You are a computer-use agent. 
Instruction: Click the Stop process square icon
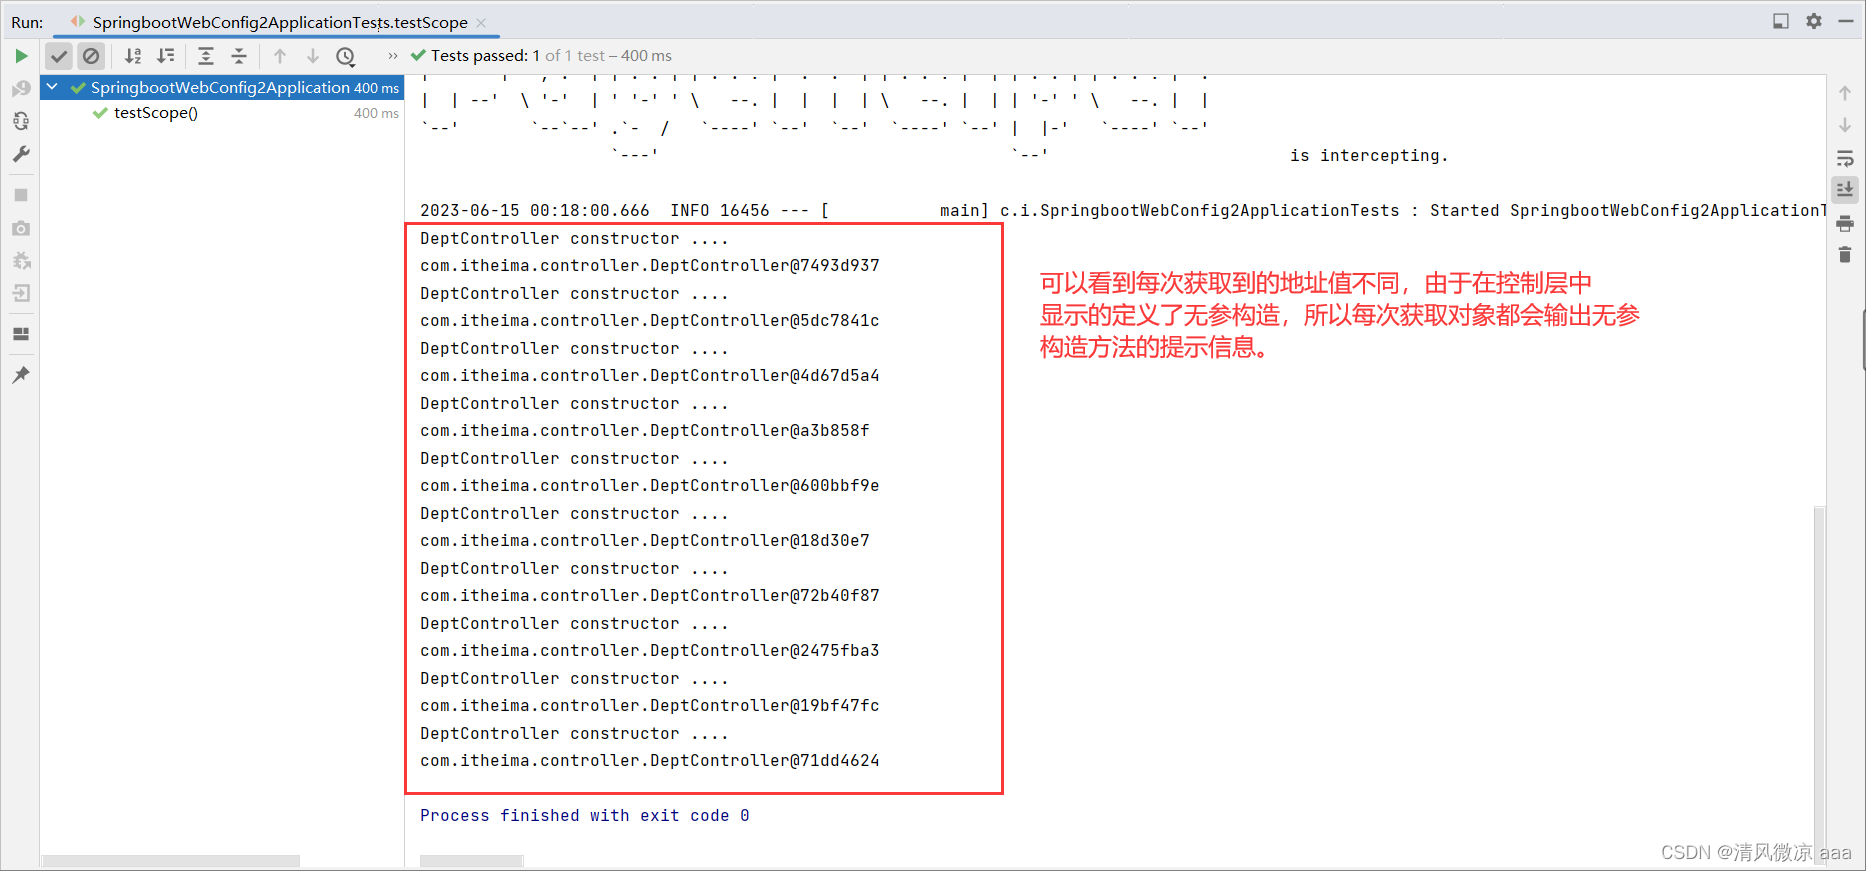21,195
